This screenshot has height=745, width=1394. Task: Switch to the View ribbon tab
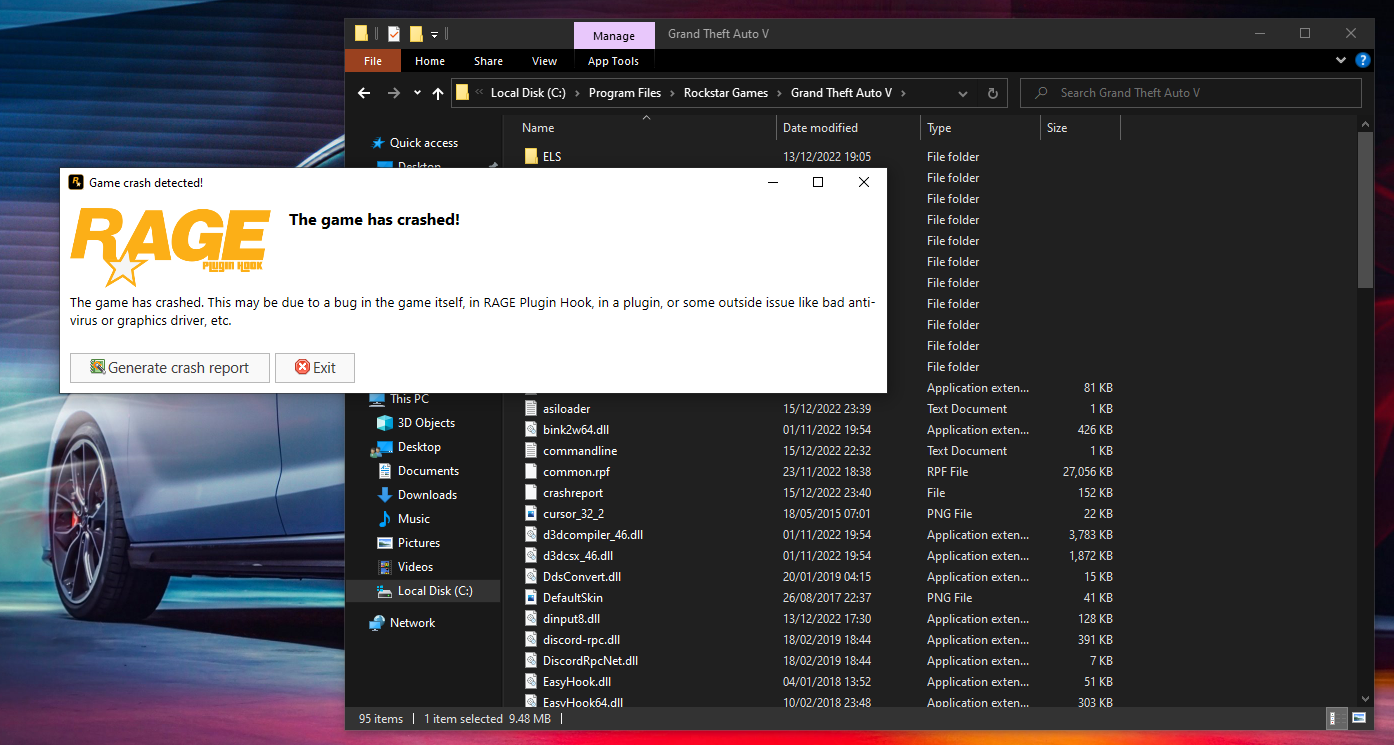pyautogui.click(x=545, y=61)
